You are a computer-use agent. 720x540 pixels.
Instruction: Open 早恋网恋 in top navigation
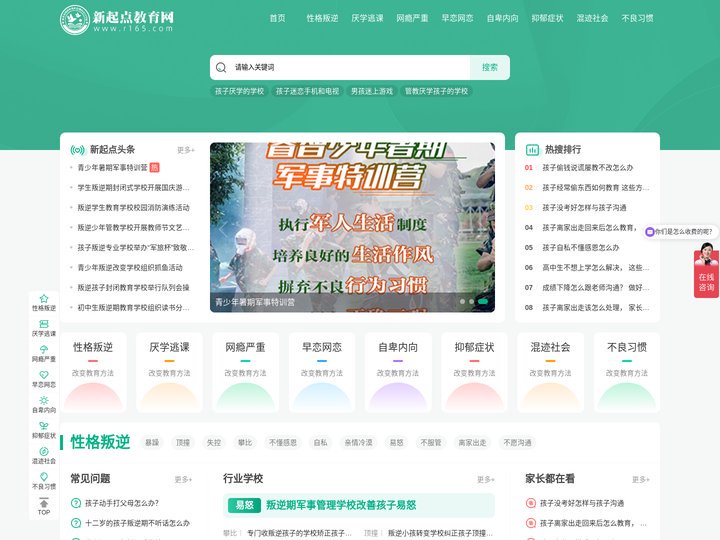tap(457, 18)
